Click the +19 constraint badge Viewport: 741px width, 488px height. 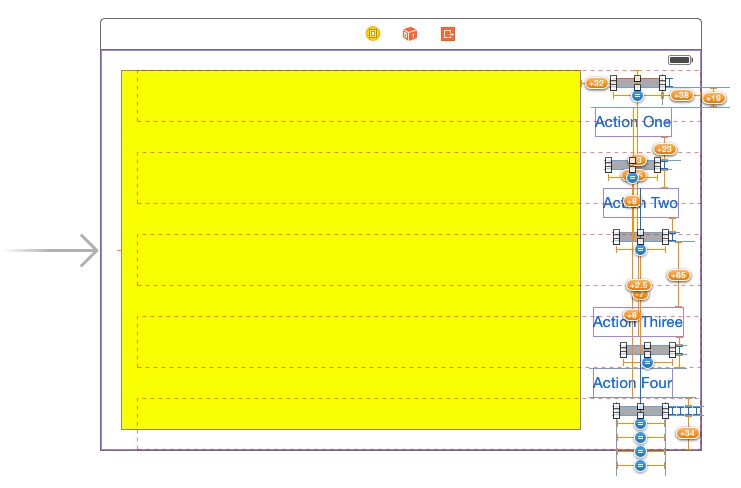(714, 98)
